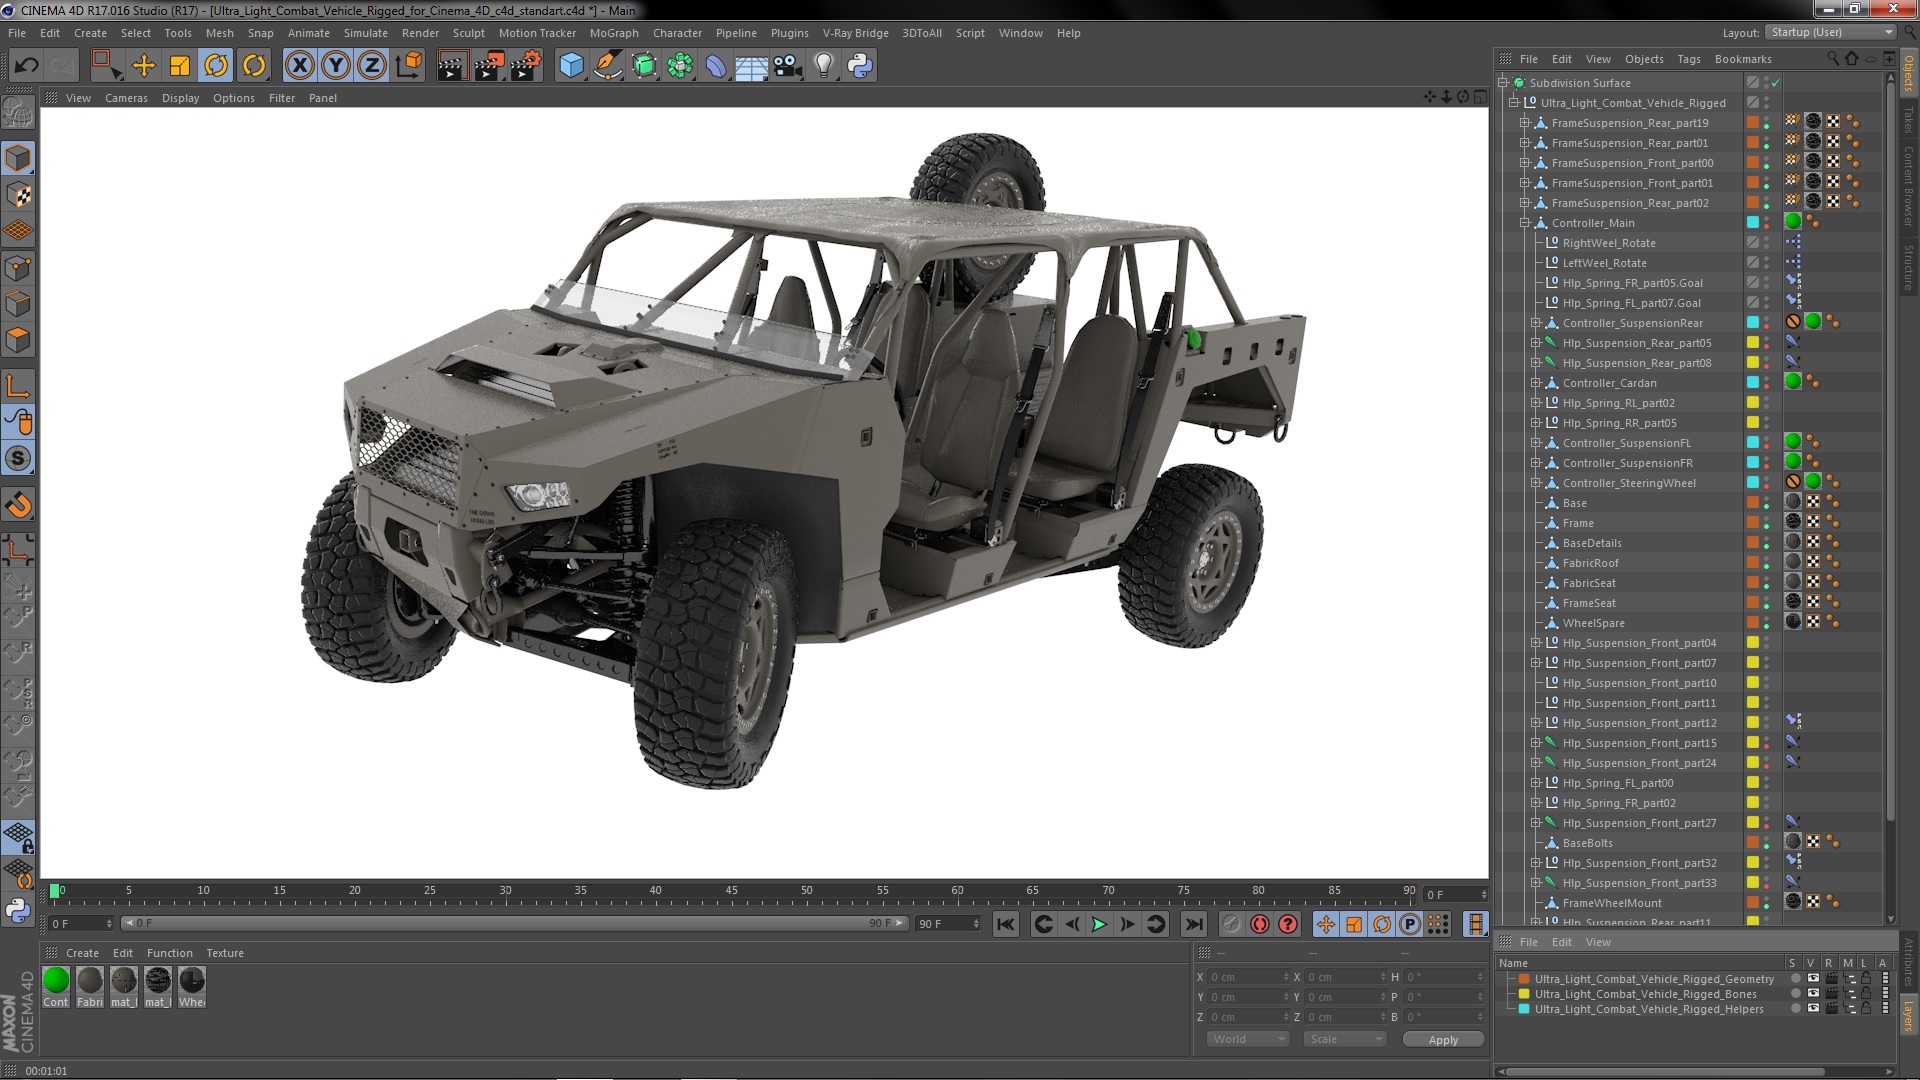The image size is (1920, 1080).
Task: Toggle X-axis lock button
Action: point(299,66)
